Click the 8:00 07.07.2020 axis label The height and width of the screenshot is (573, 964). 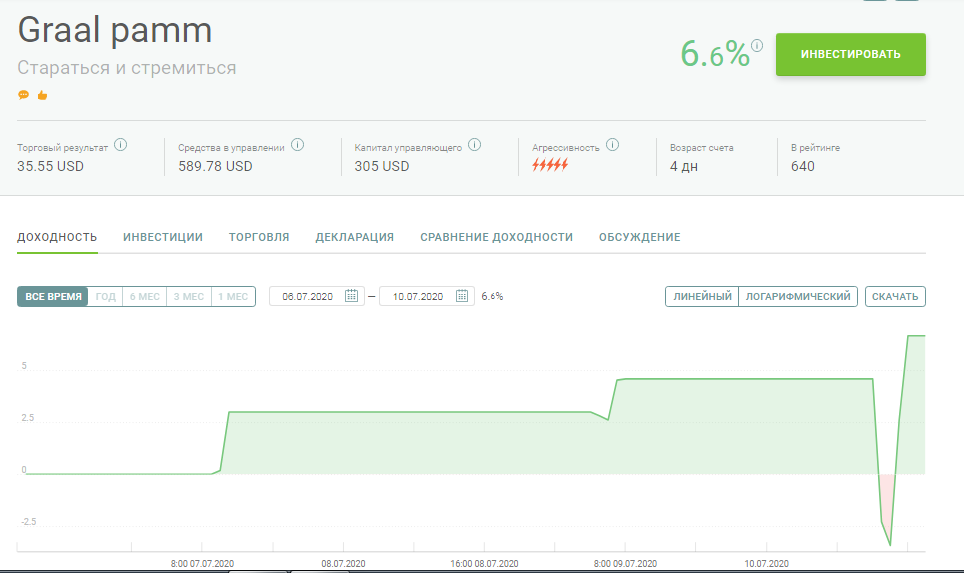202,563
